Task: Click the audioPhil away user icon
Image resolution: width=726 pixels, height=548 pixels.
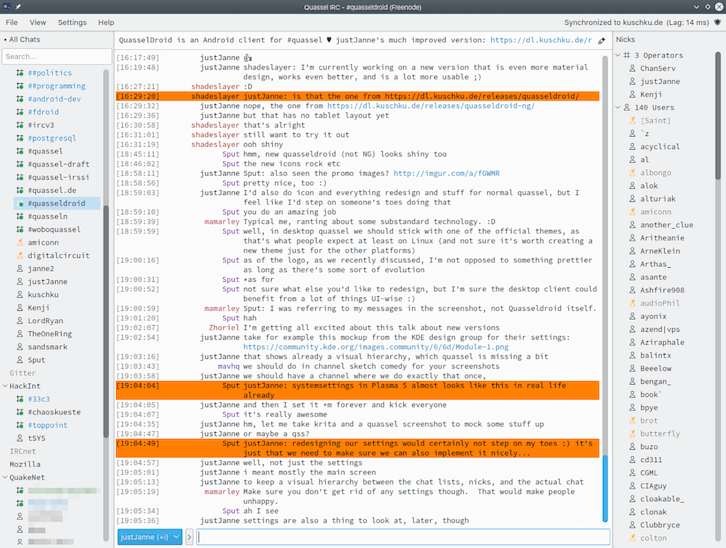Action: tap(632, 303)
